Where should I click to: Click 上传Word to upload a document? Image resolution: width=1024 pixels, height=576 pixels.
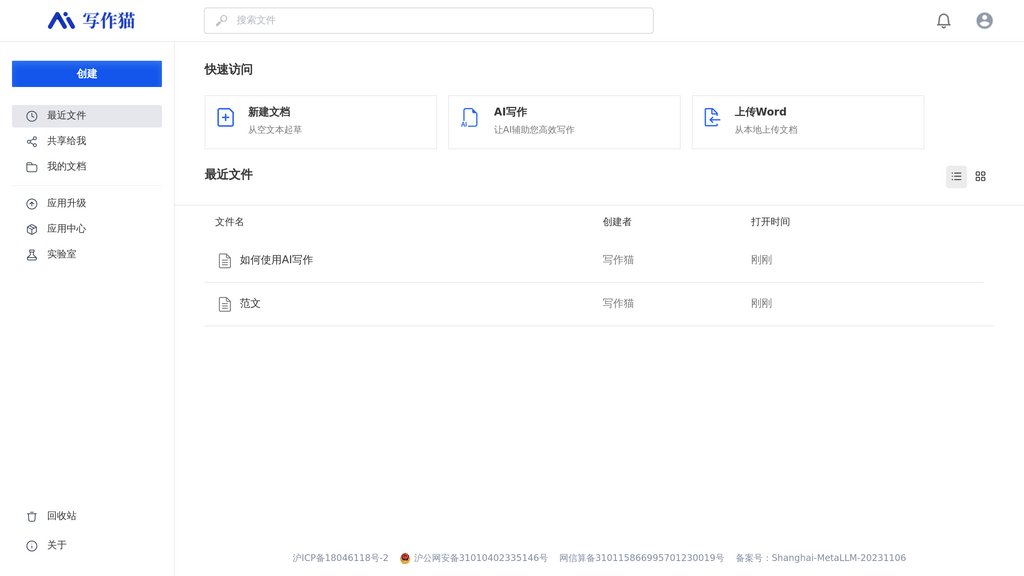pos(808,121)
